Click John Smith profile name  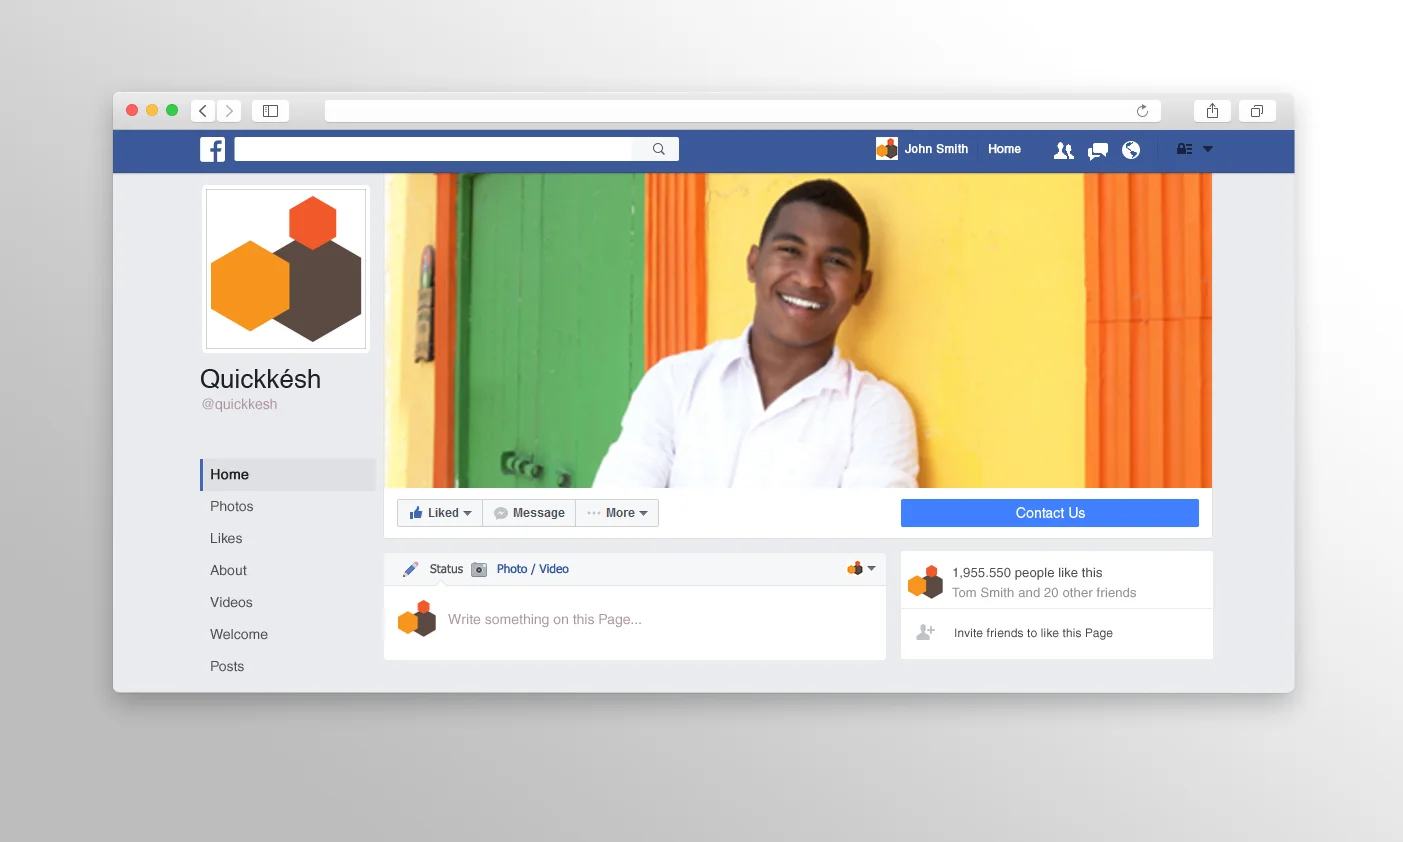point(934,148)
